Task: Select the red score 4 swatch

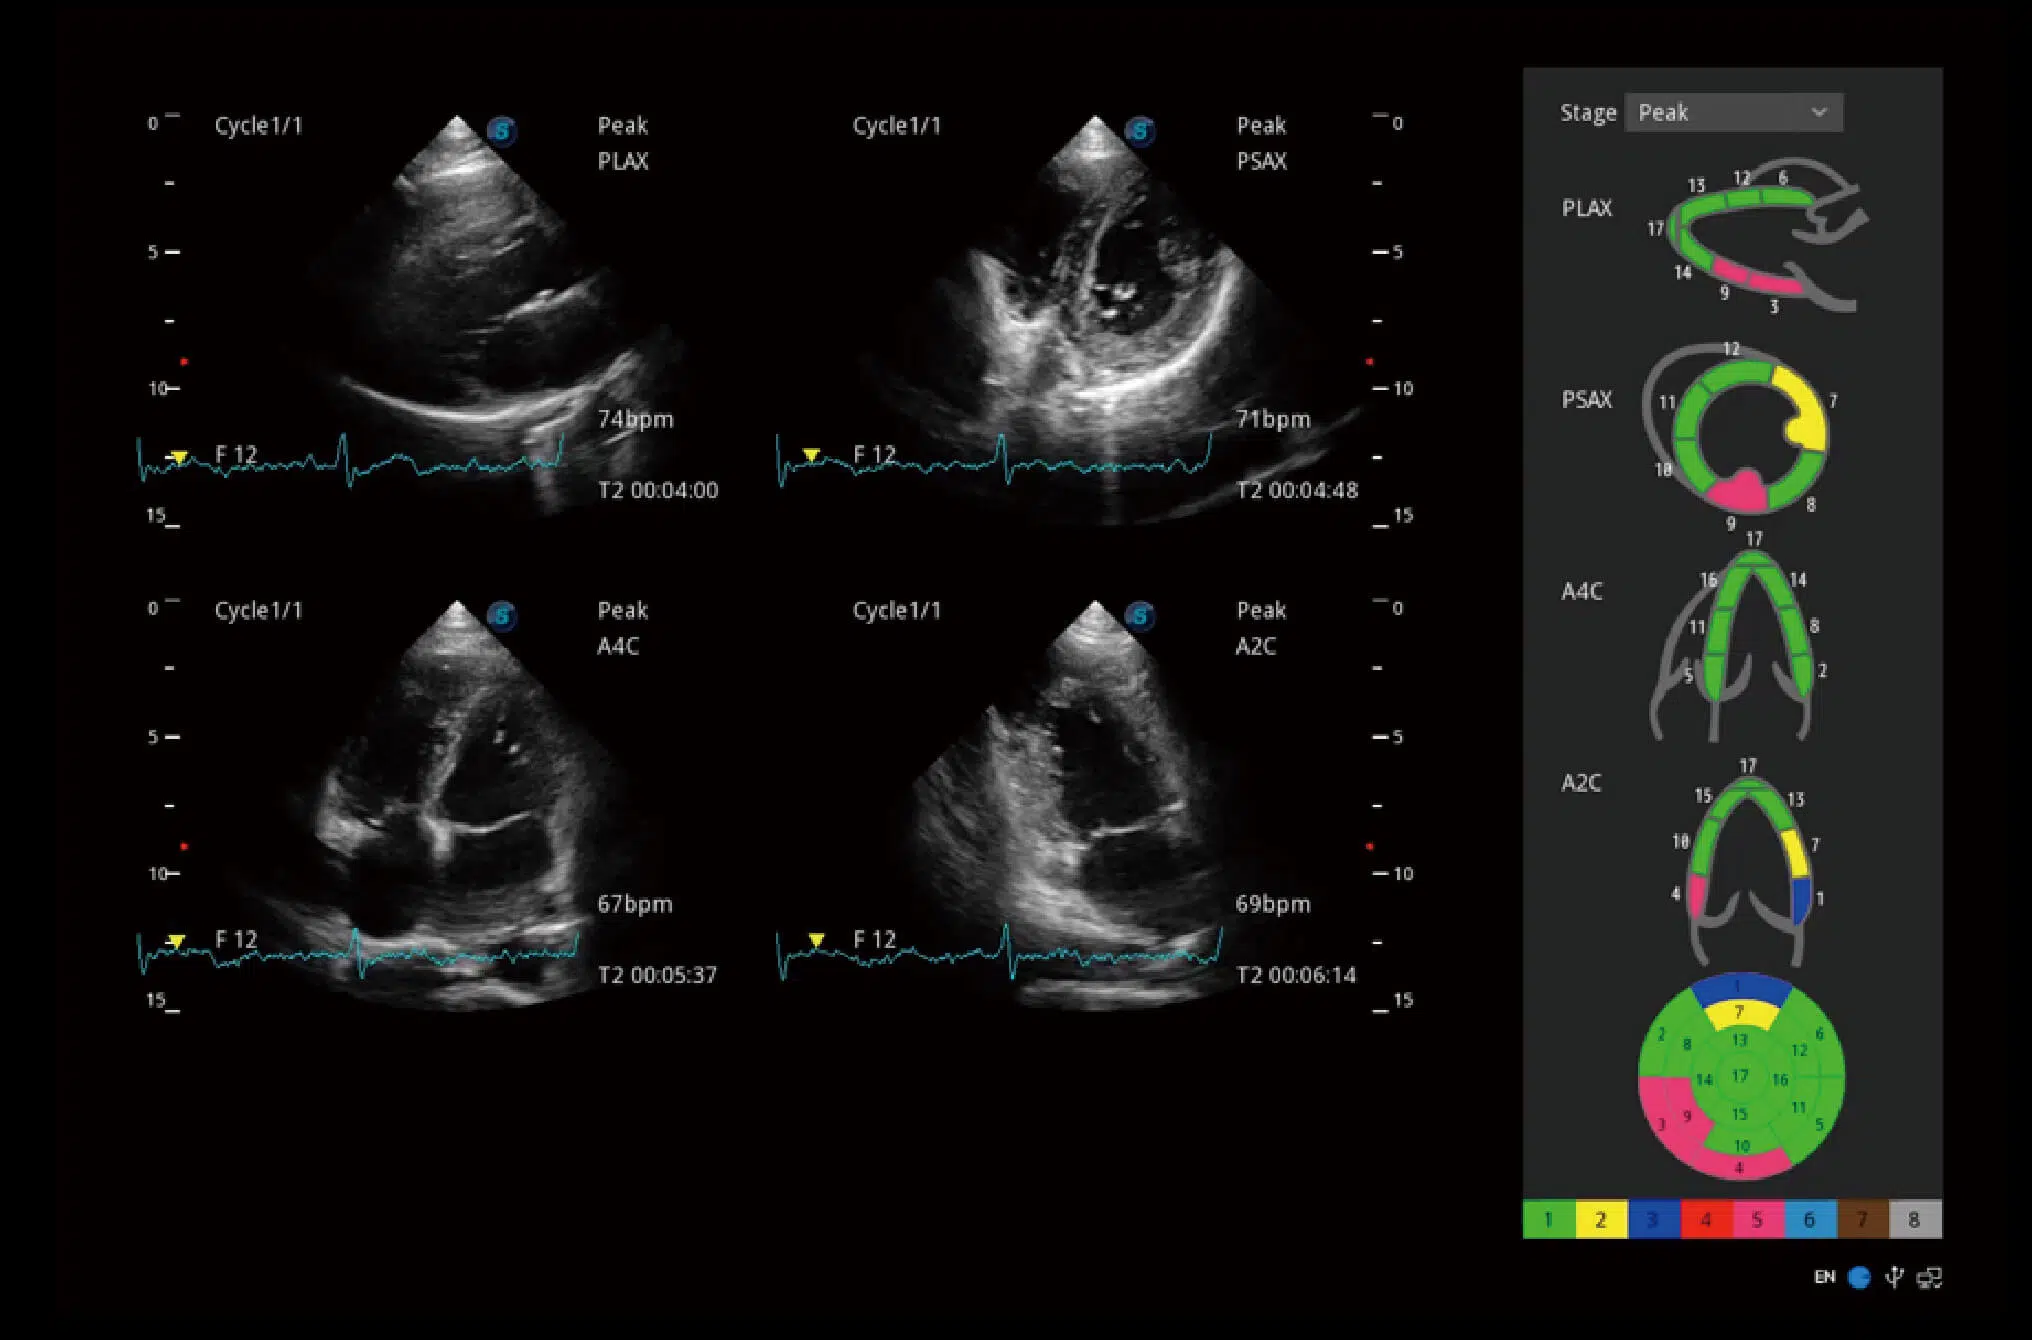Action: 1705,1219
